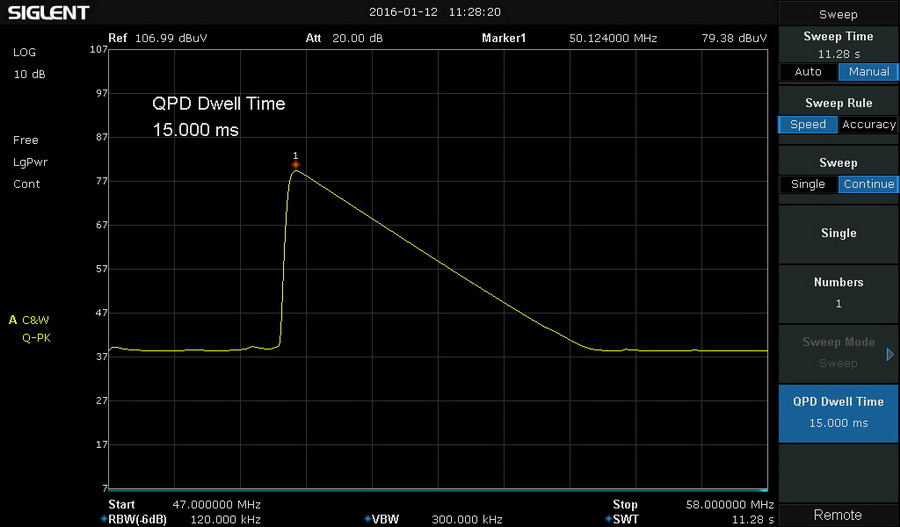This screenshot has width=900, height=527.
Task: Open the Numbers softkey setting
Action: (x=838, y=292)
